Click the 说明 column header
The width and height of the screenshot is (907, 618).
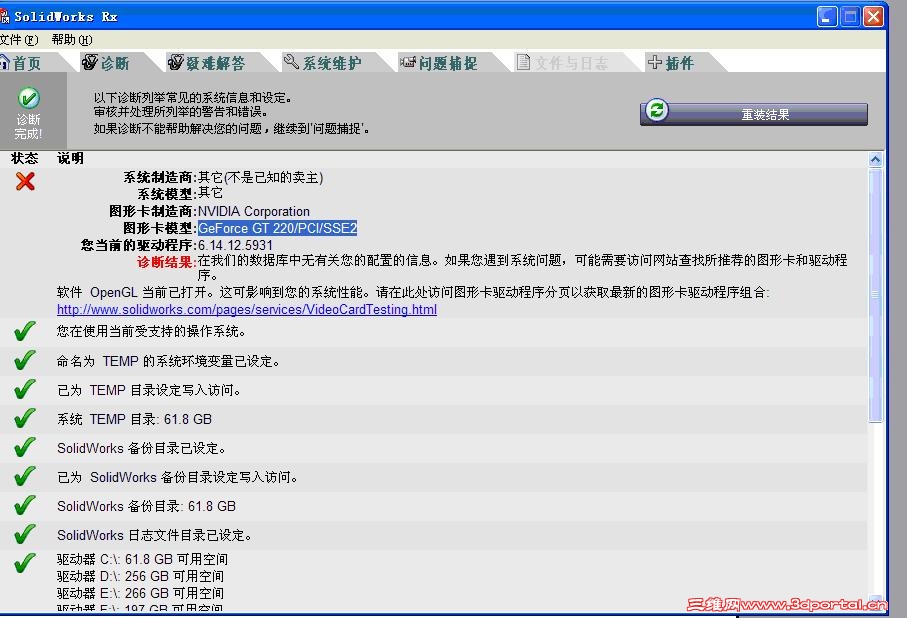pyautogui.click(x=70, y=159)
